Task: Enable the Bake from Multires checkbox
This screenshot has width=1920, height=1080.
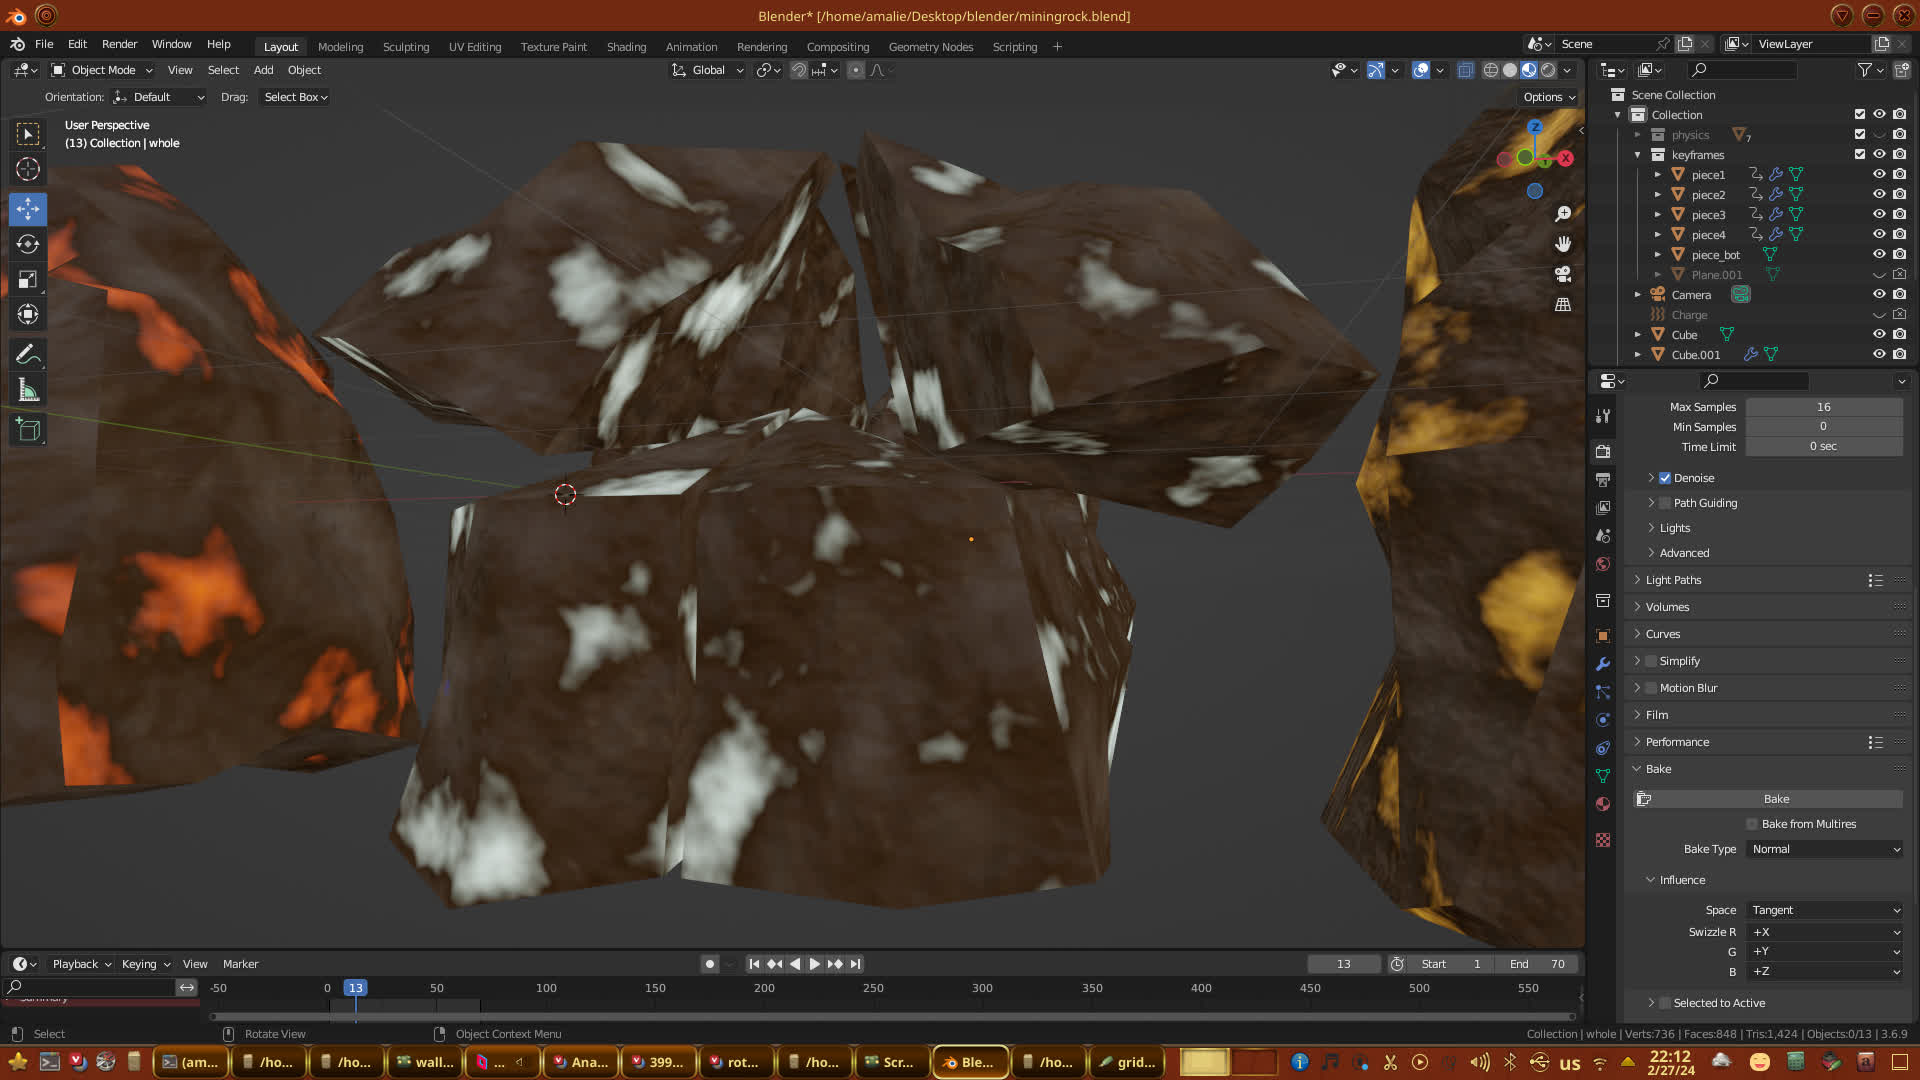Action: [1752, 824]
